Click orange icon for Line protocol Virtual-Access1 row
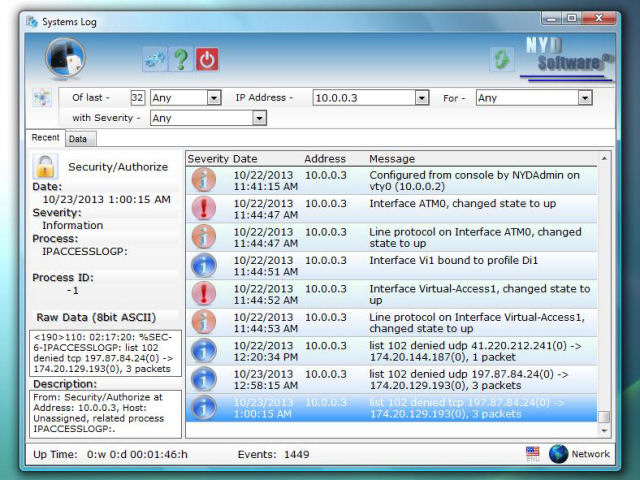Screen dimensions: 640x480 point(204,322)
